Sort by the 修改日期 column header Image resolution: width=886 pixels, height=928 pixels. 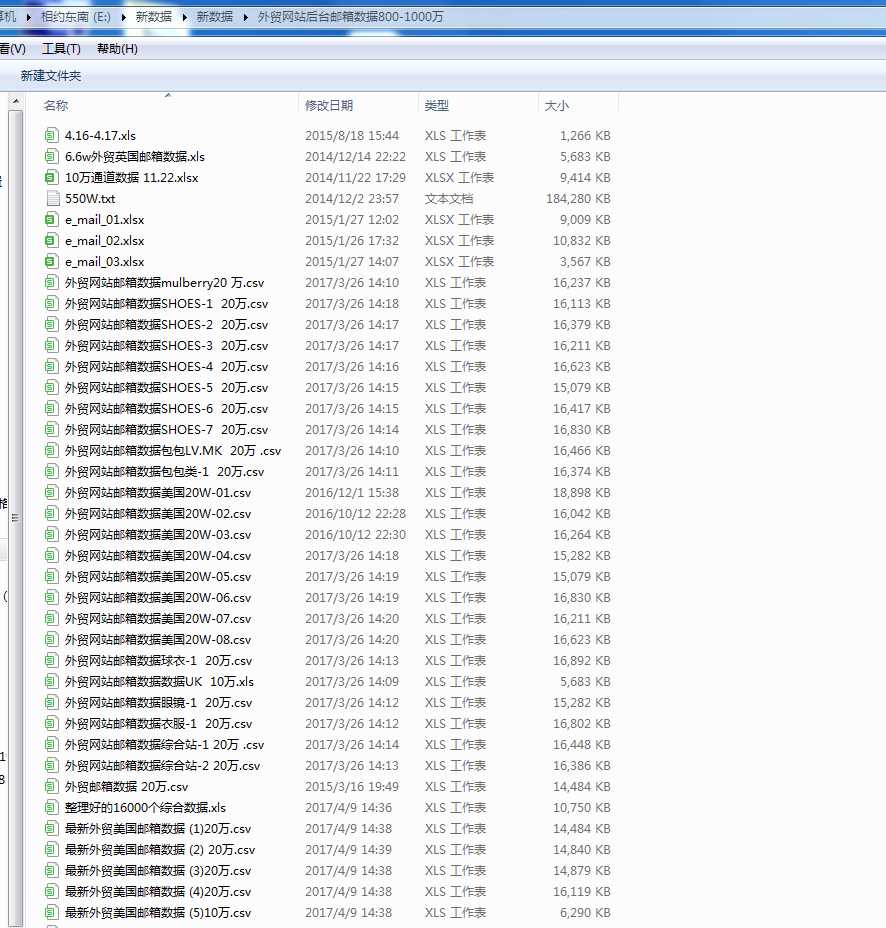[329, 105]
